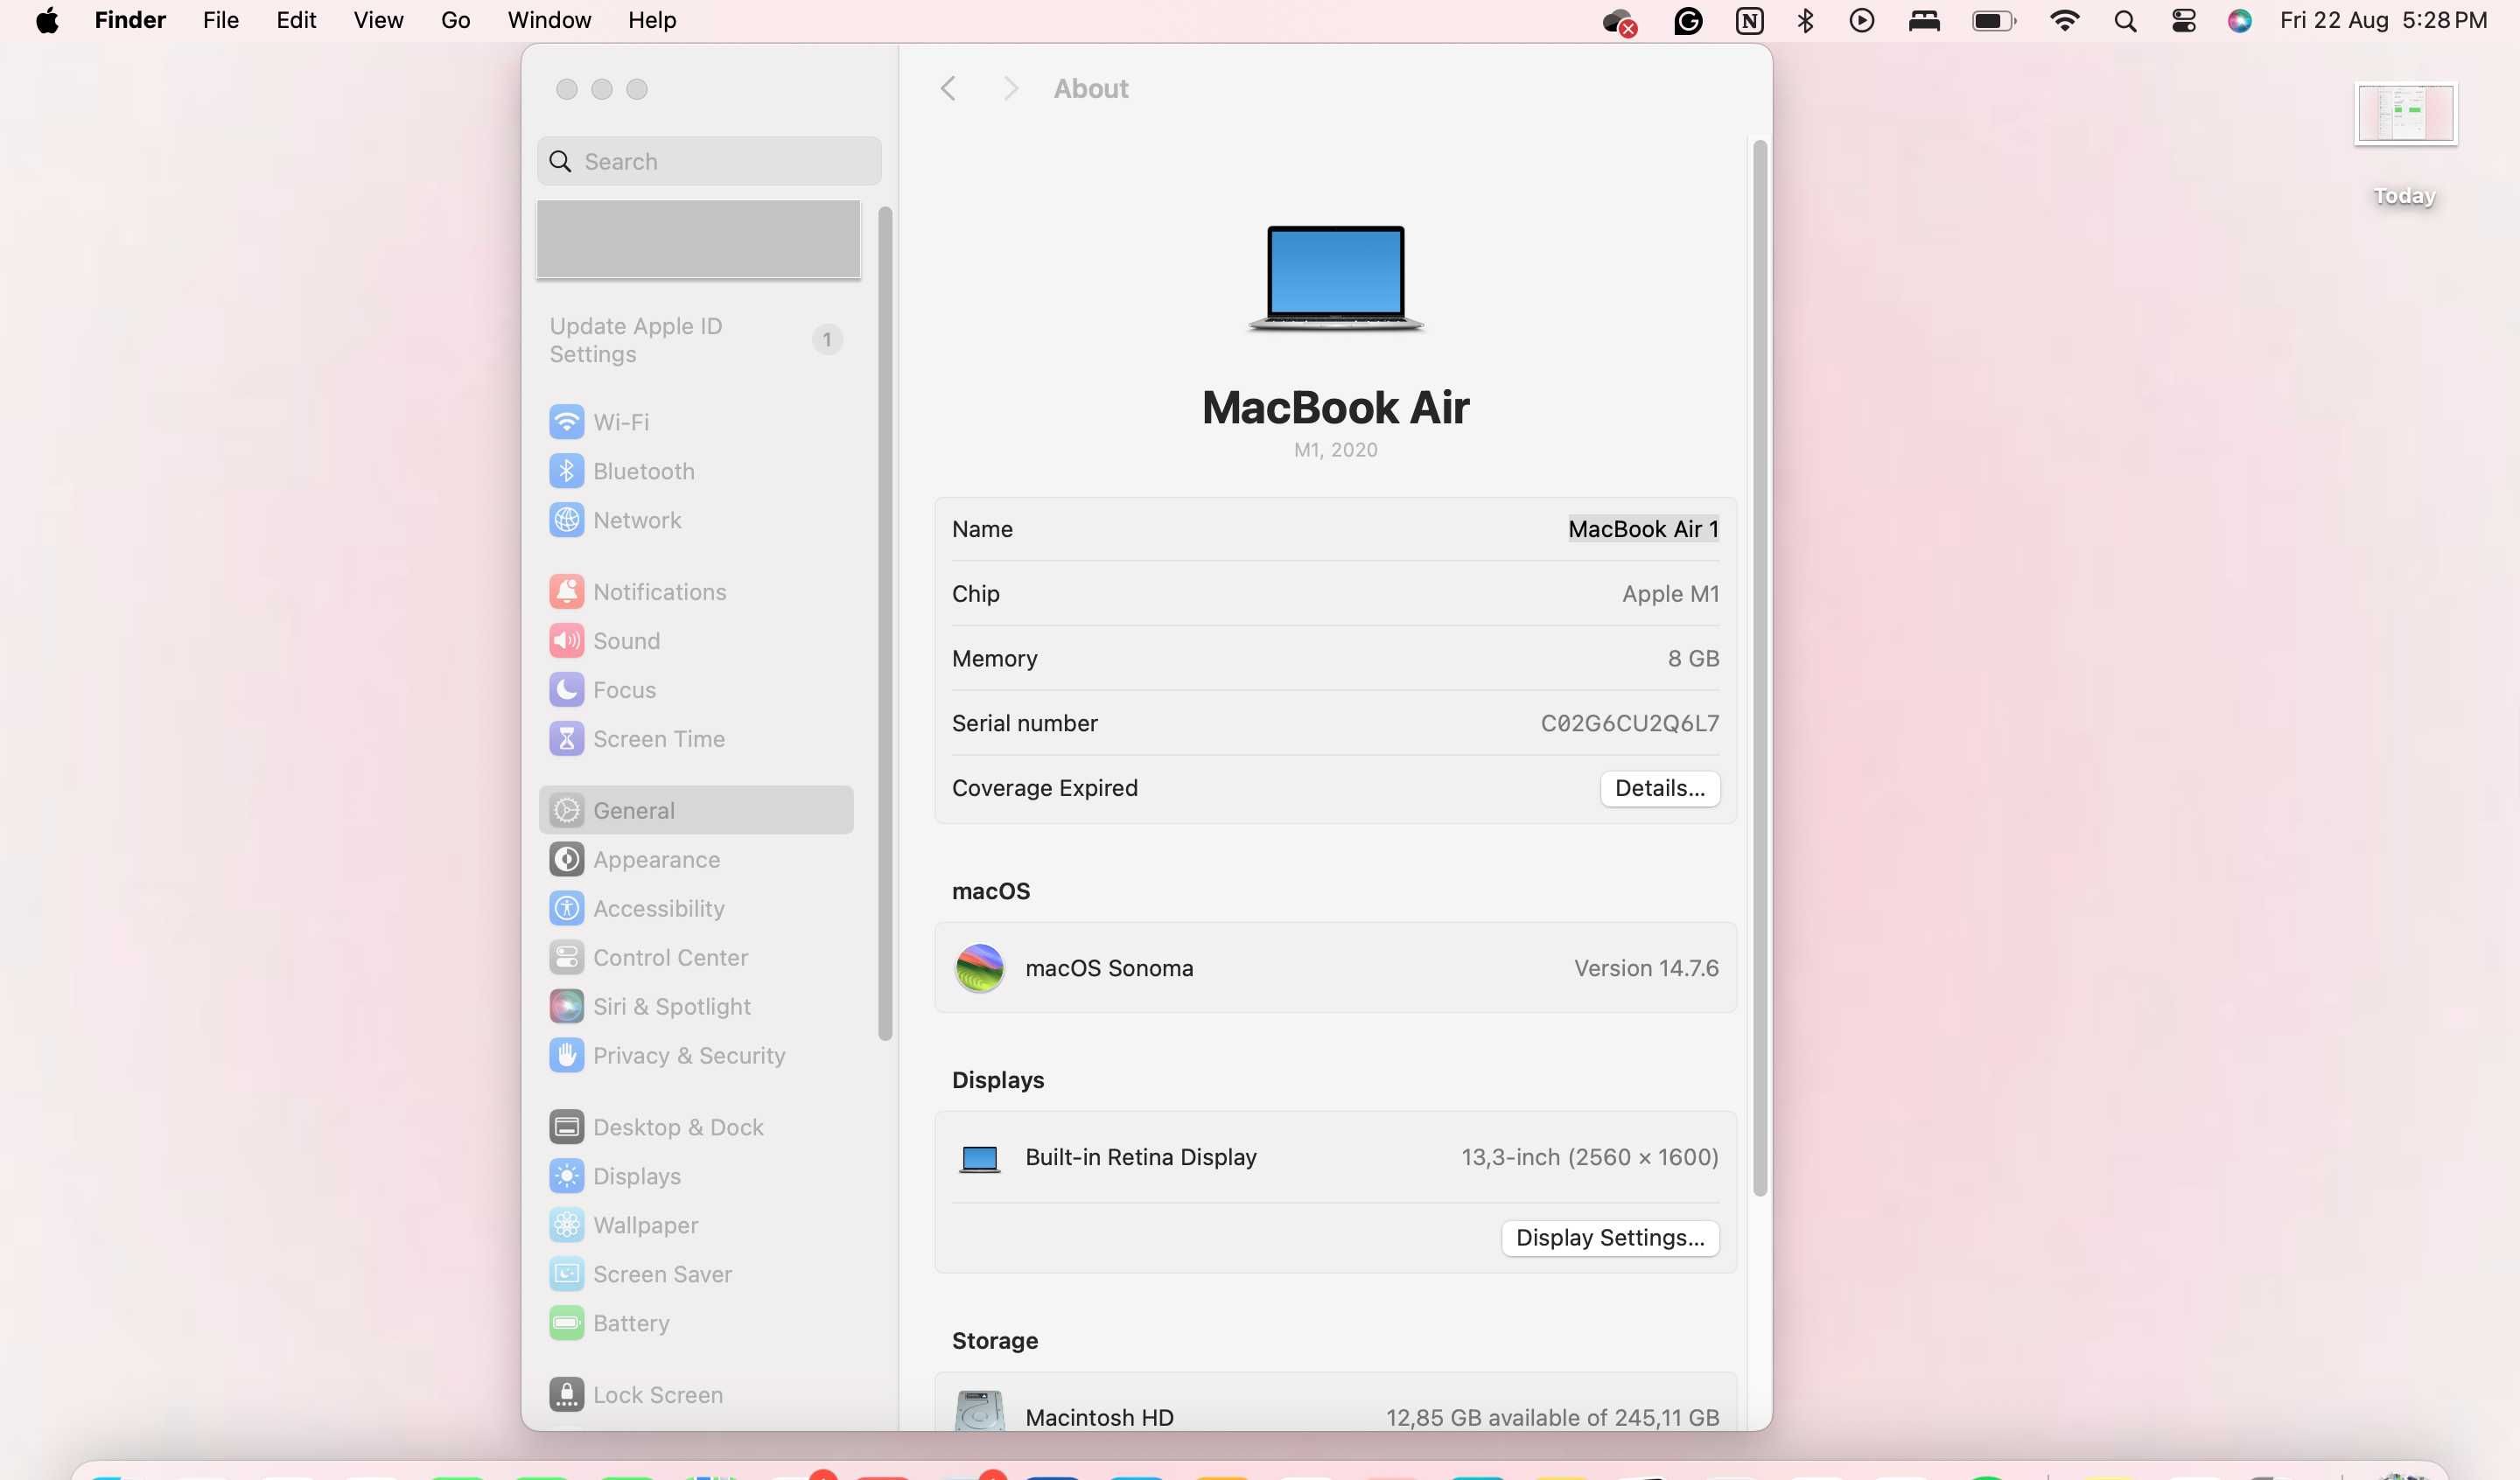Click the Search field in sidebar
Screen dimensions: 2520x1480
[709, 162]
